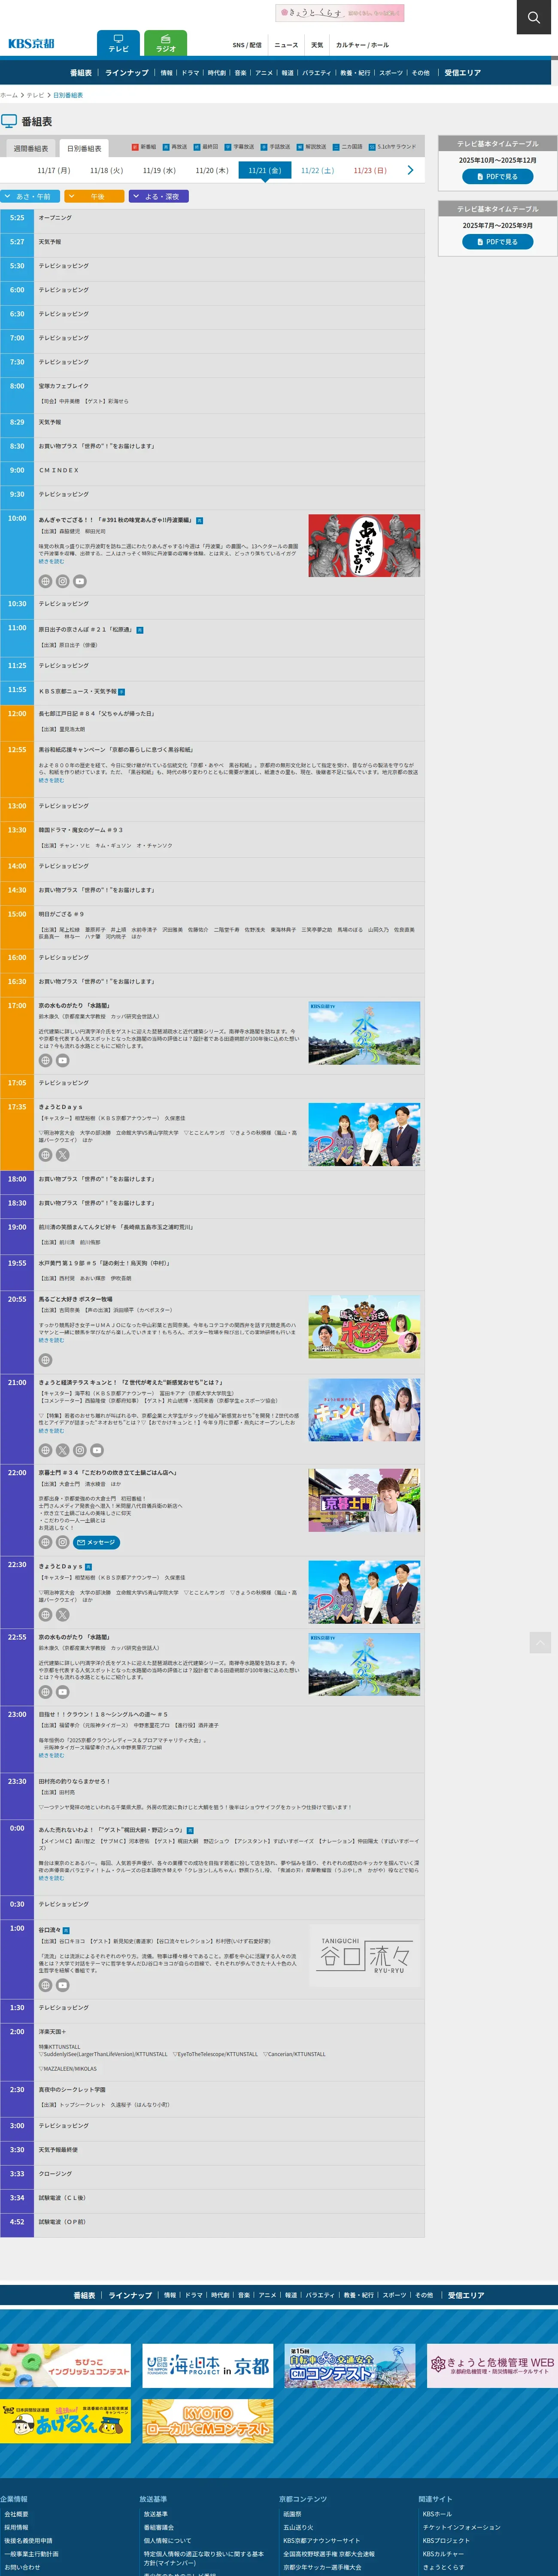Open PDFで見る for 2025年10月〜2025年12月
This screenshot has height=2576, width=558.
(x=497, y=176)
